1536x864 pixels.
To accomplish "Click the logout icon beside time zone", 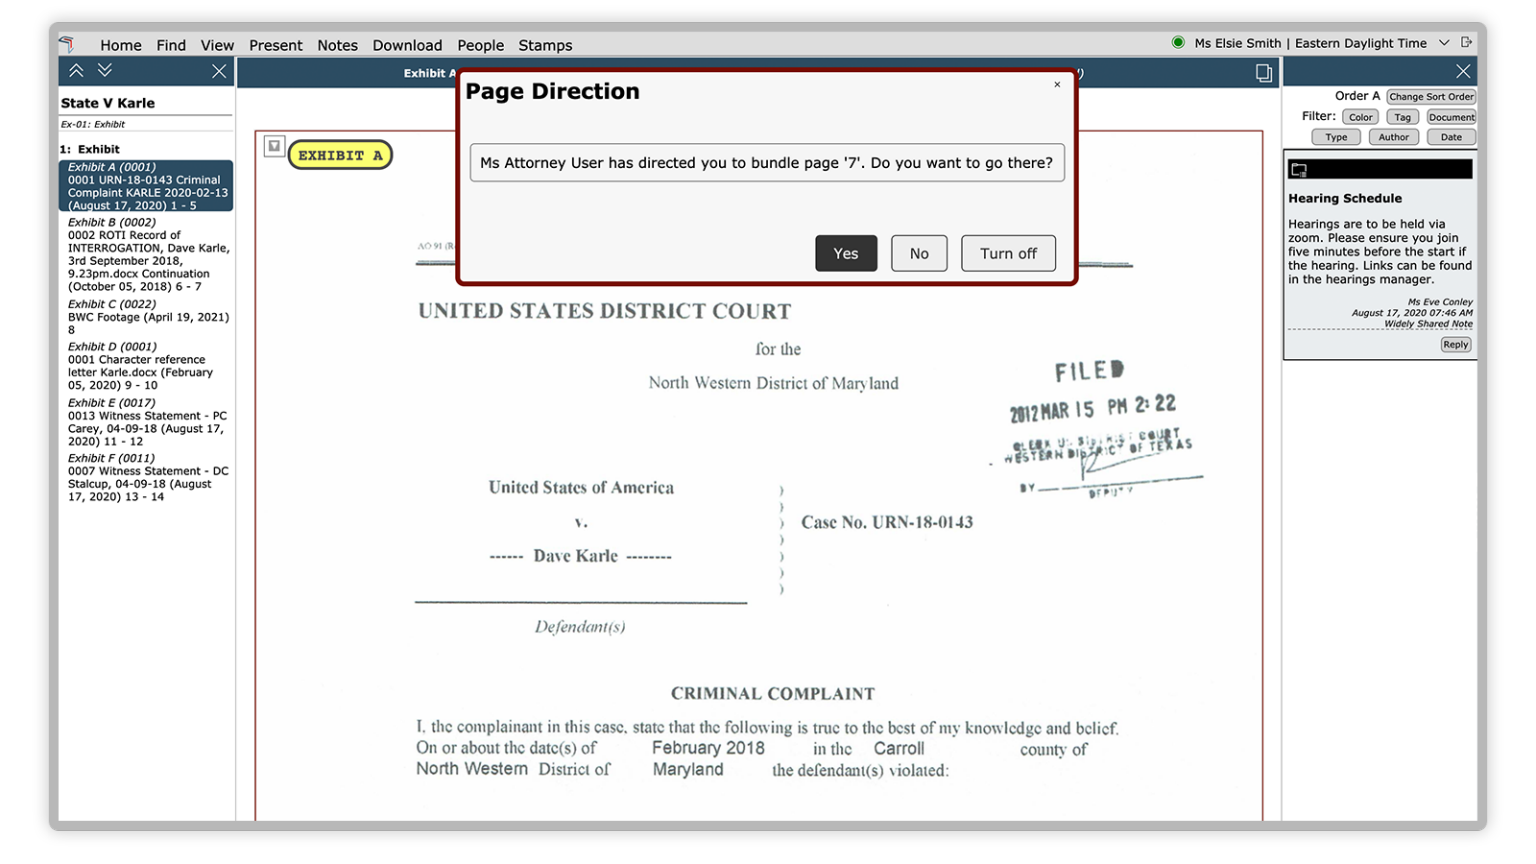I will coord(1466,43).
